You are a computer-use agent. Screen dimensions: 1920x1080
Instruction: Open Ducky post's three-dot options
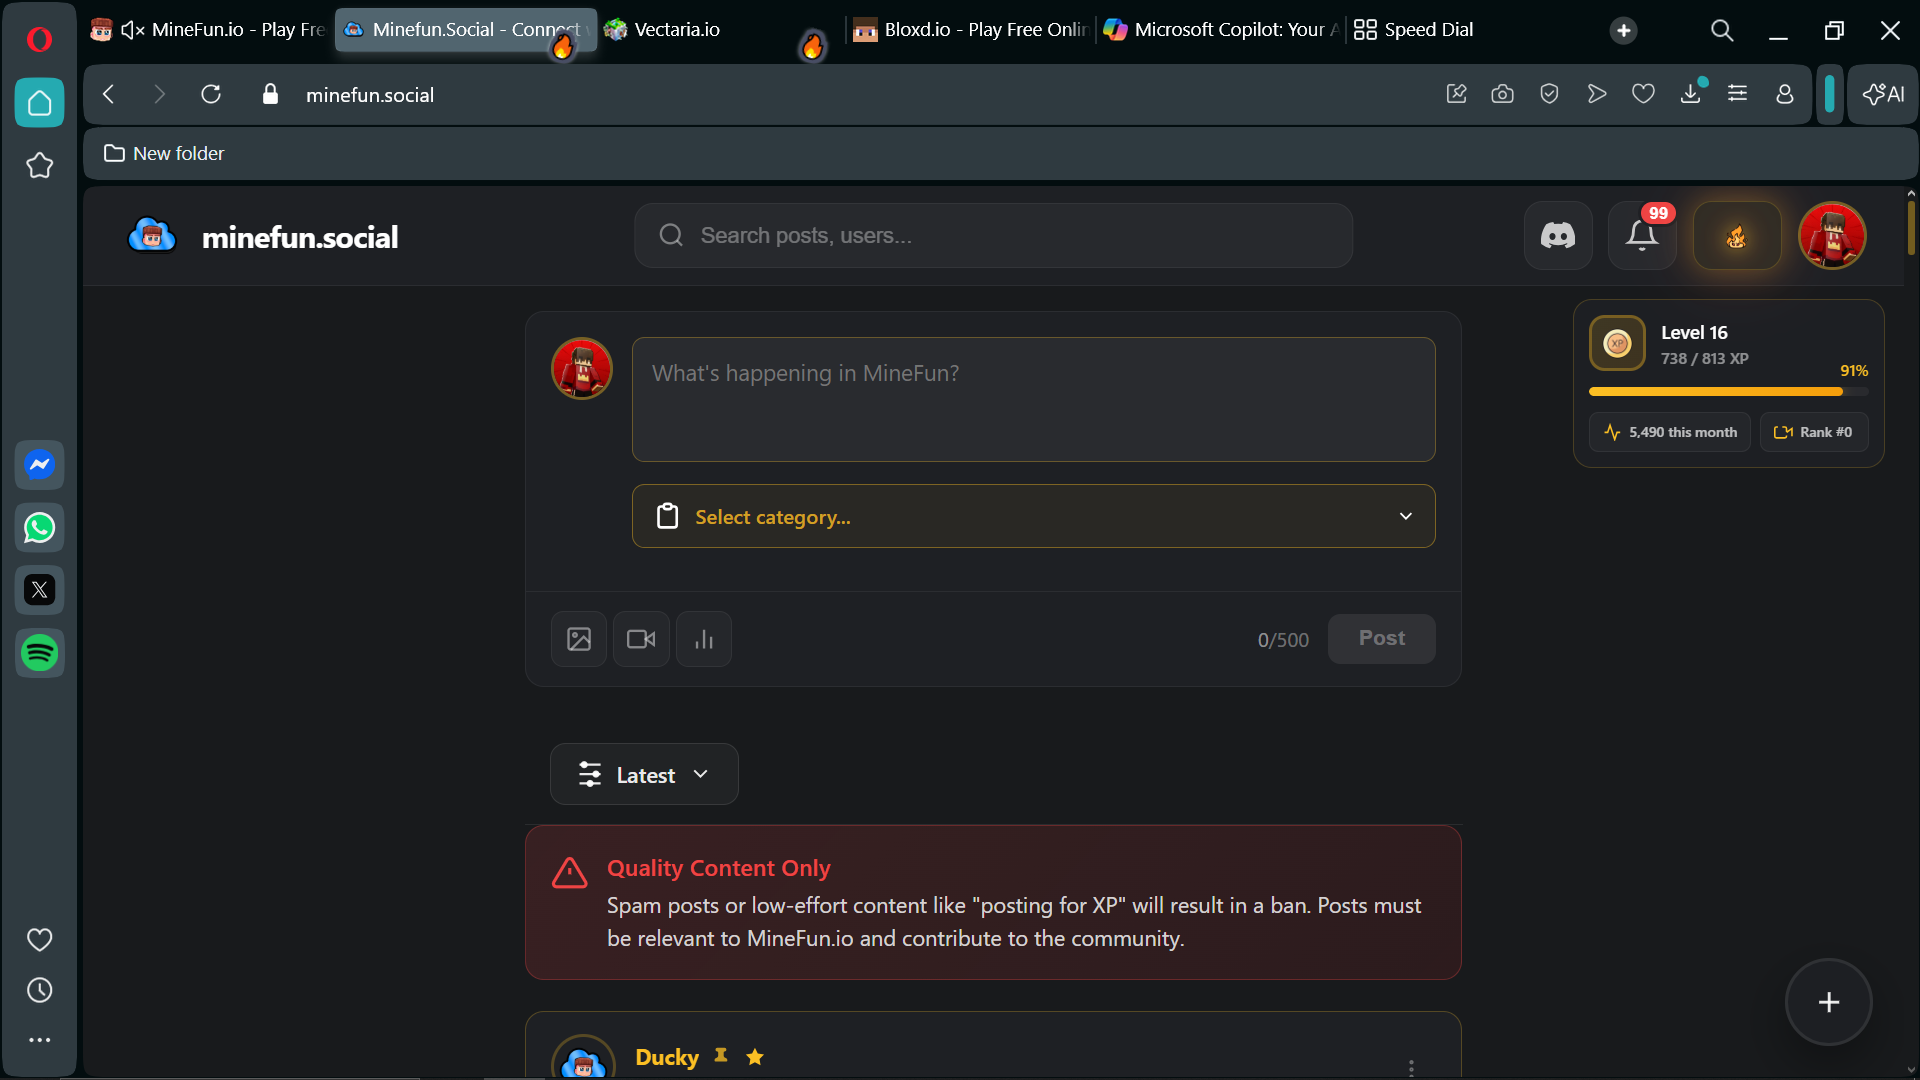coord(1411,1067)
